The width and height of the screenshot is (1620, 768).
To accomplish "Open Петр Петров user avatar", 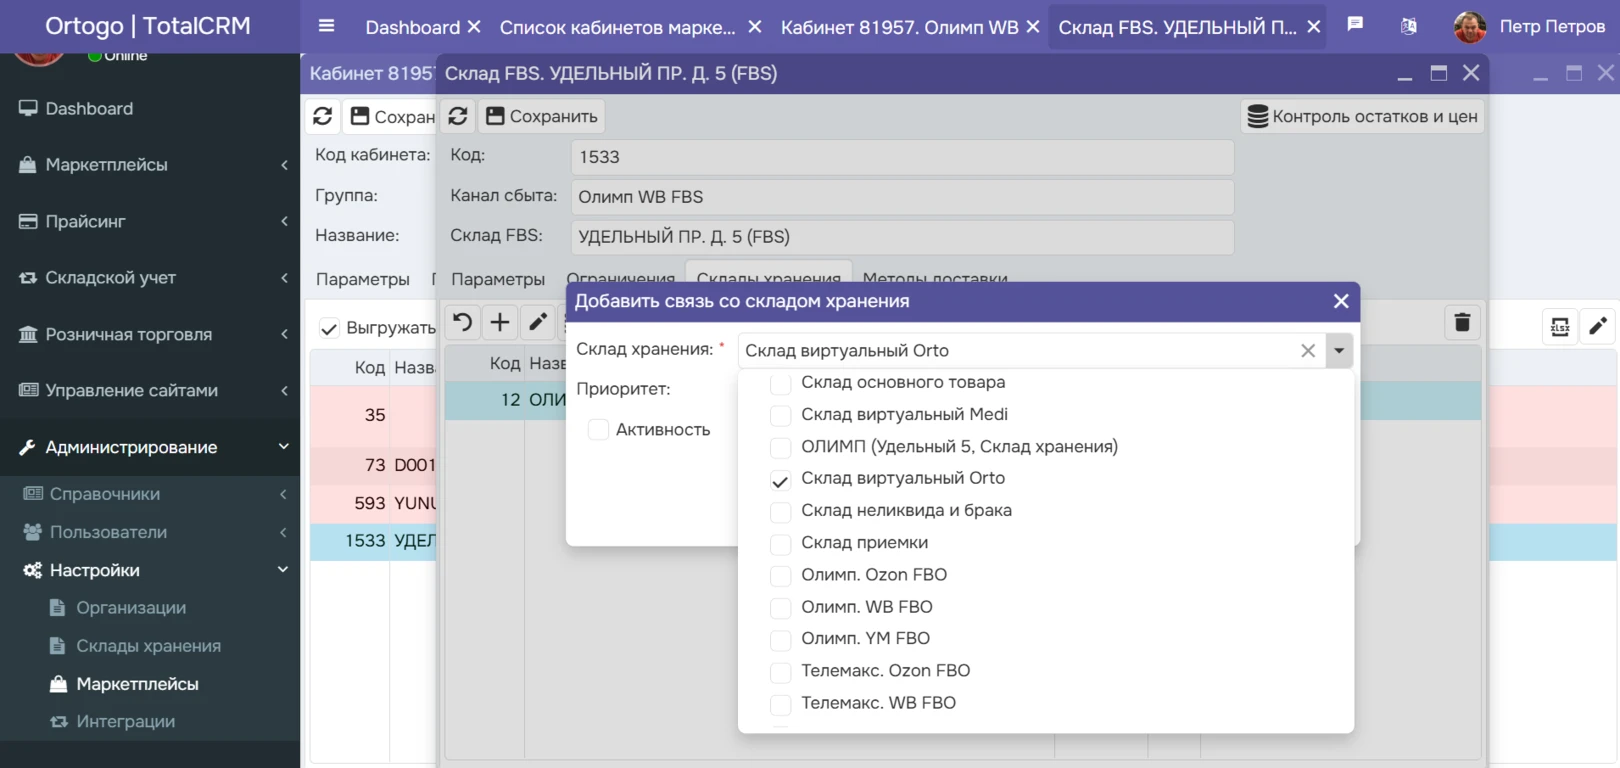I will point(1469,27).
